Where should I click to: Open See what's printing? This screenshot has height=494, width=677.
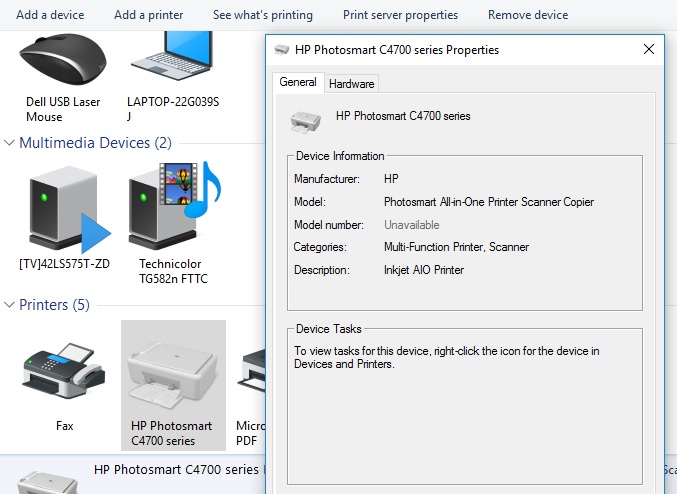(263, 15)
